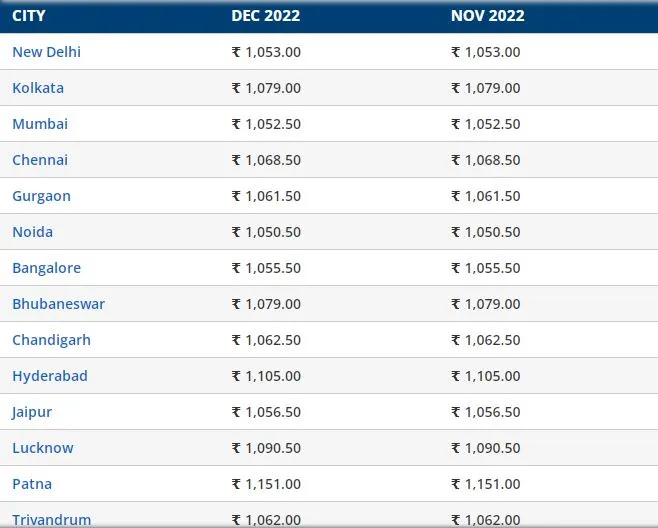Click the Chandigarh link
Image resolution: width=658 pixels, height=528 pixels.
point(51,340)
